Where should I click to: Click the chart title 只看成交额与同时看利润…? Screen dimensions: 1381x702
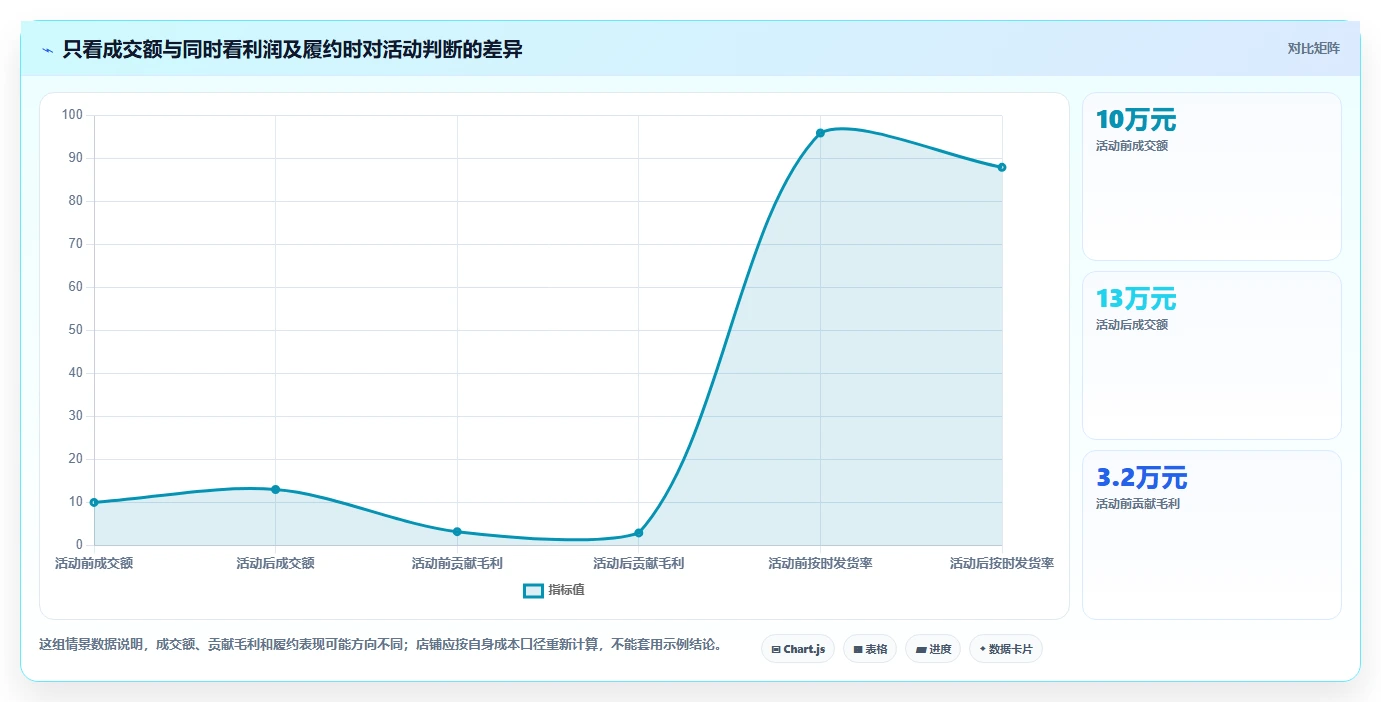tap(292, 49)
